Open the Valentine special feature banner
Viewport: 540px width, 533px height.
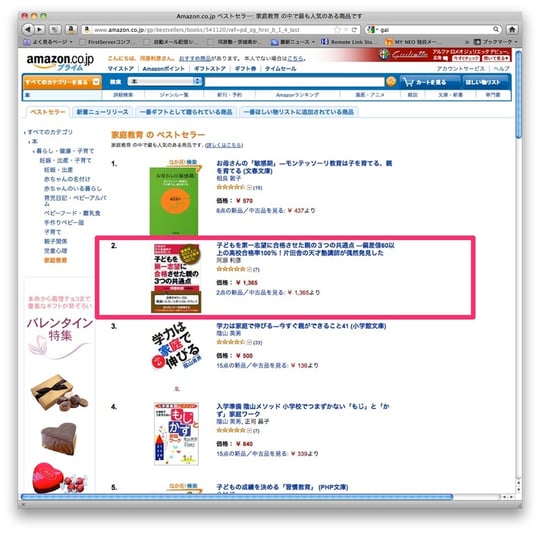pos(60,328)
